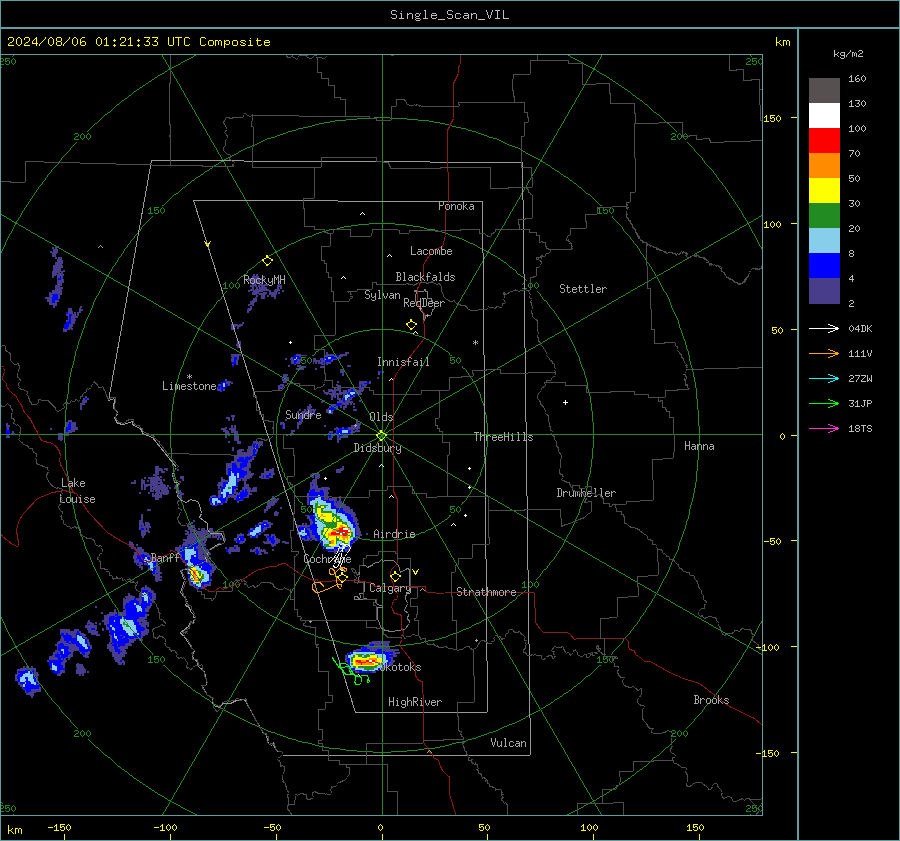Click the Sylvan label

tap(382, 295)
